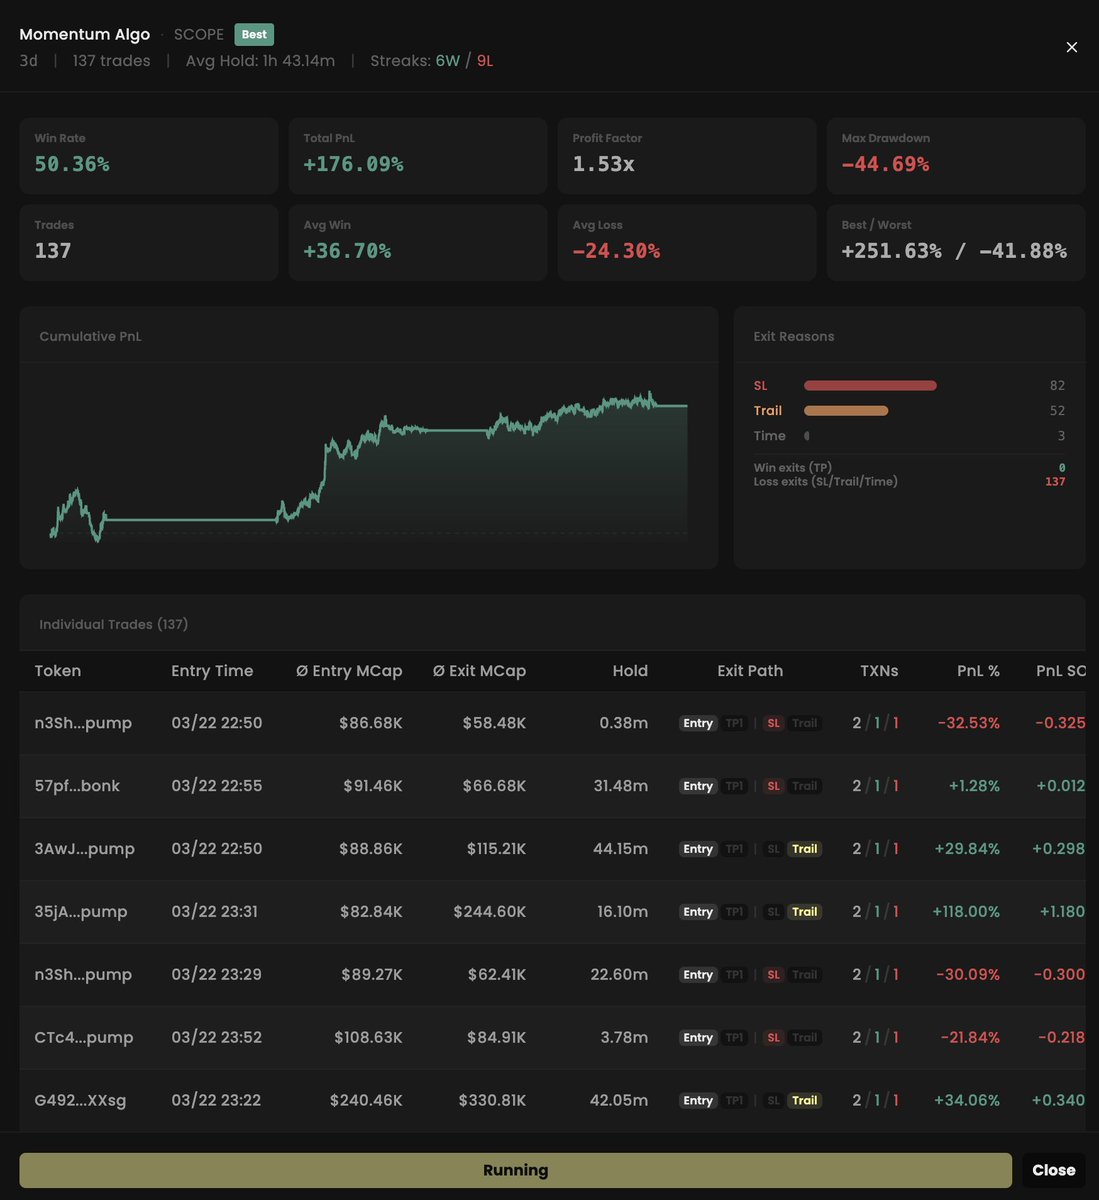Click the green Best badge
This screenshot has height=1200, width=1099.
click(254, 34)
